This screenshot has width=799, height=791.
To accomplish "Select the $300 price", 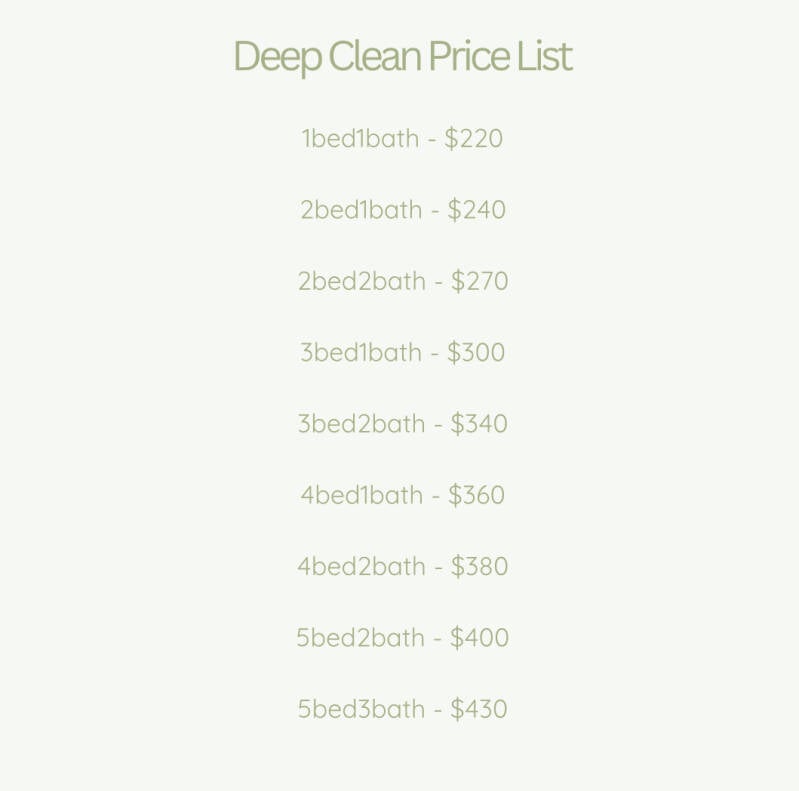I will pos(476,352).
